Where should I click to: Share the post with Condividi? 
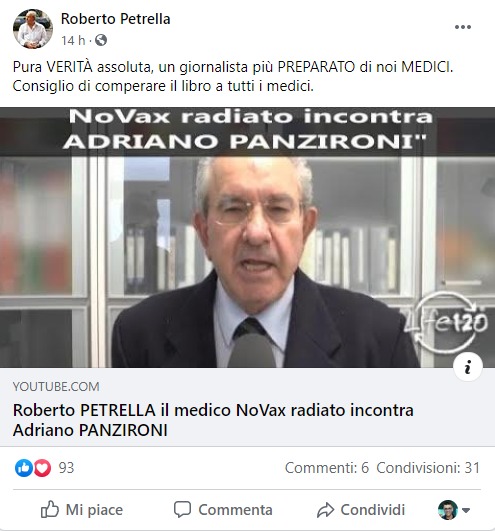pos(361,510)
